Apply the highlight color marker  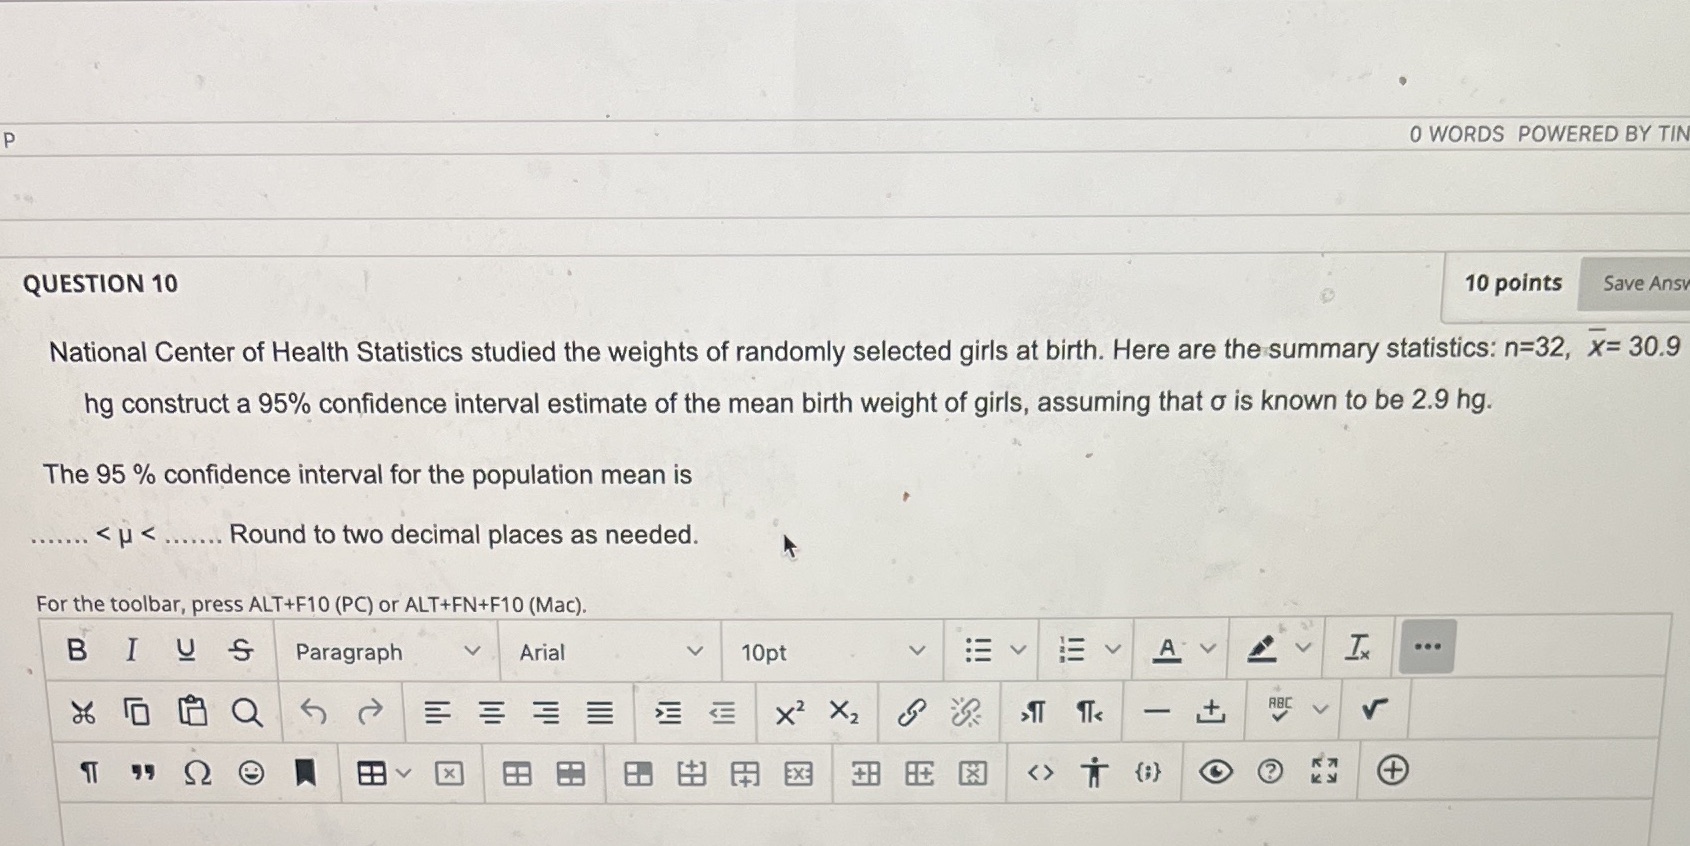tap(1262, 649)
